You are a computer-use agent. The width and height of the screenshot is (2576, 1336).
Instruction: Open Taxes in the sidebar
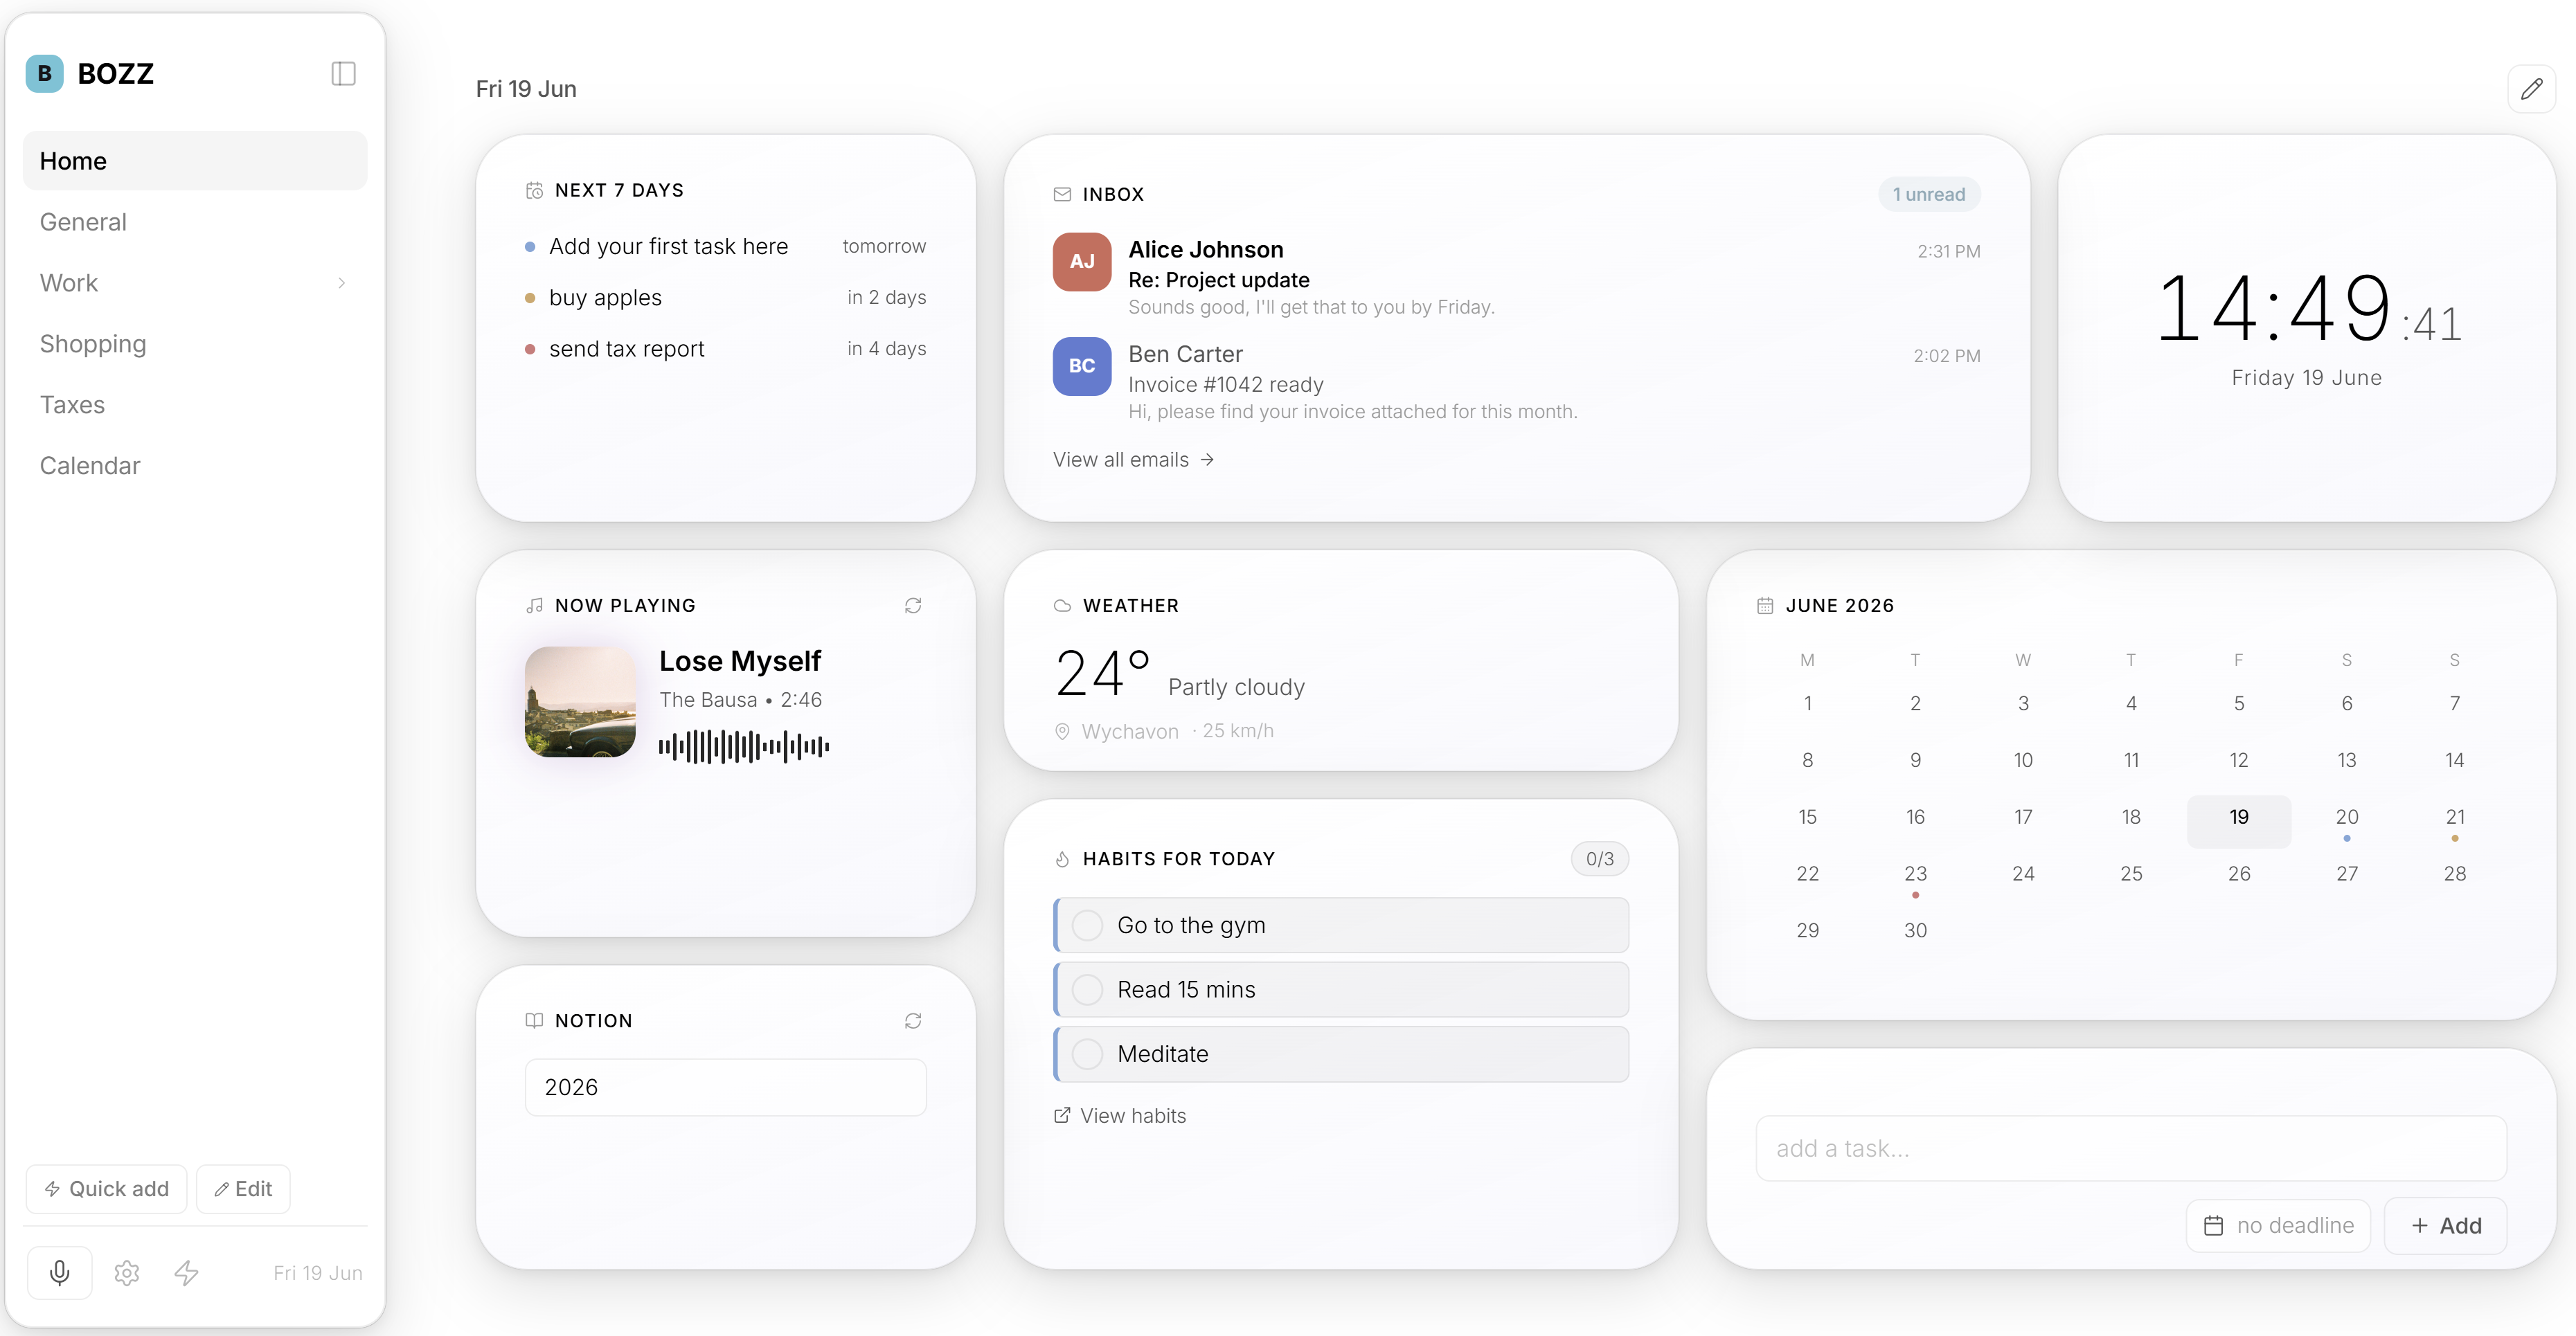(195, 405)
